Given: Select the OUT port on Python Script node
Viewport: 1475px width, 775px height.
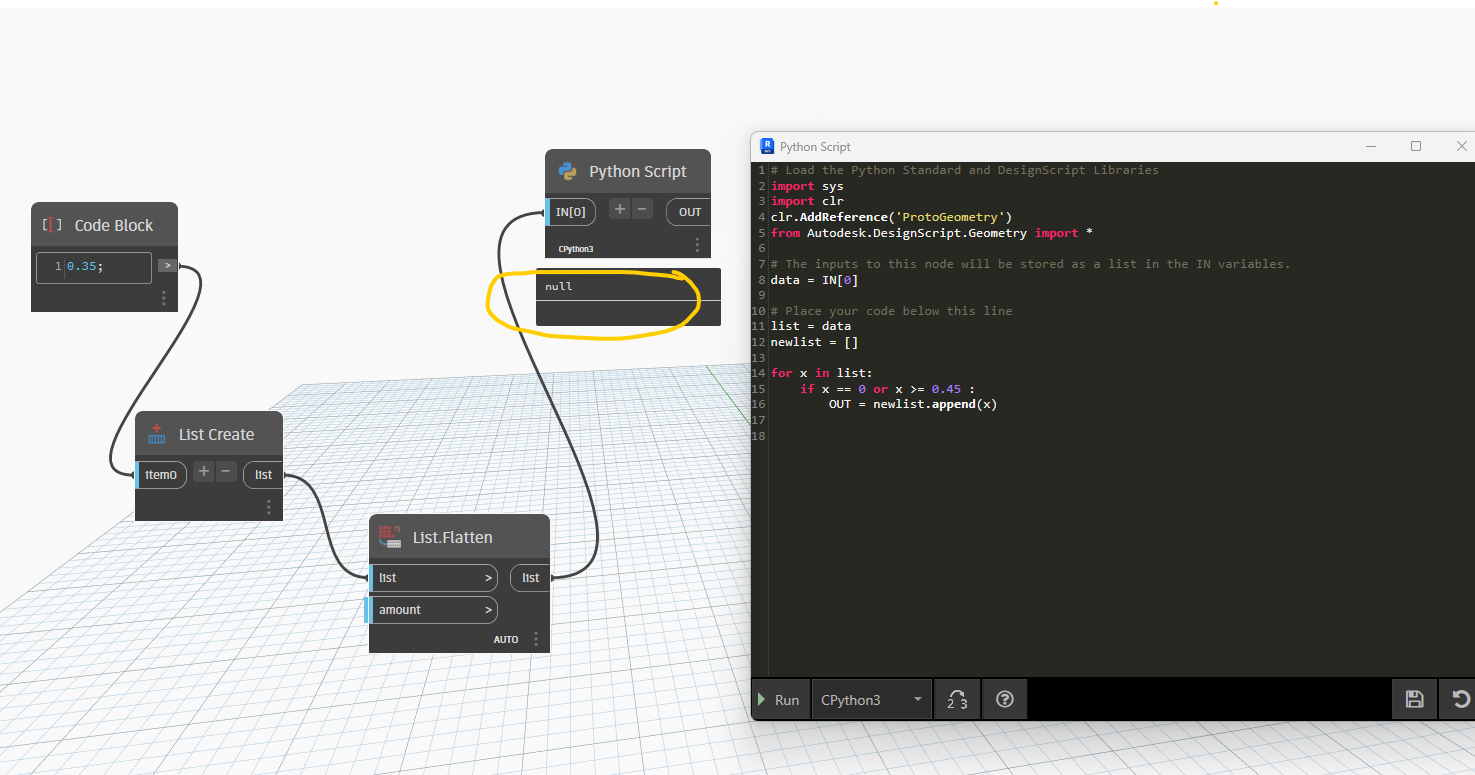Looking at the screenshot, I should 690,212.
